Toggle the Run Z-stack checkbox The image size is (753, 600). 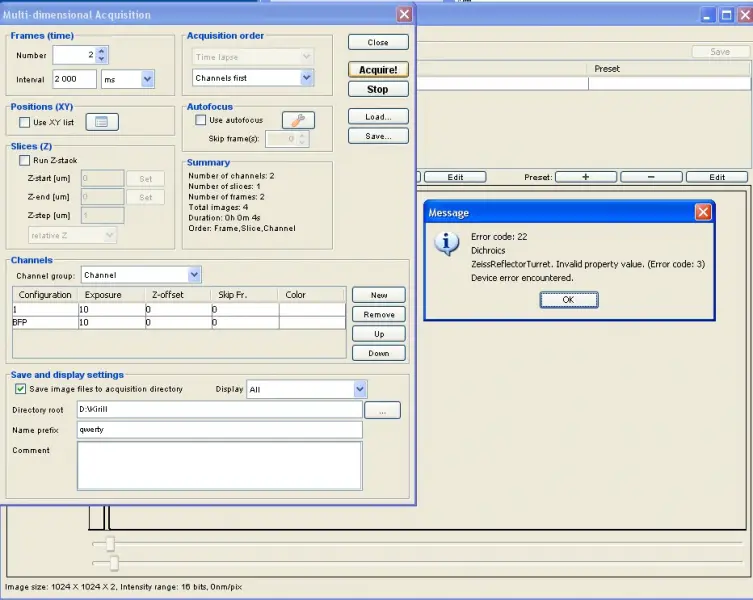25,160
